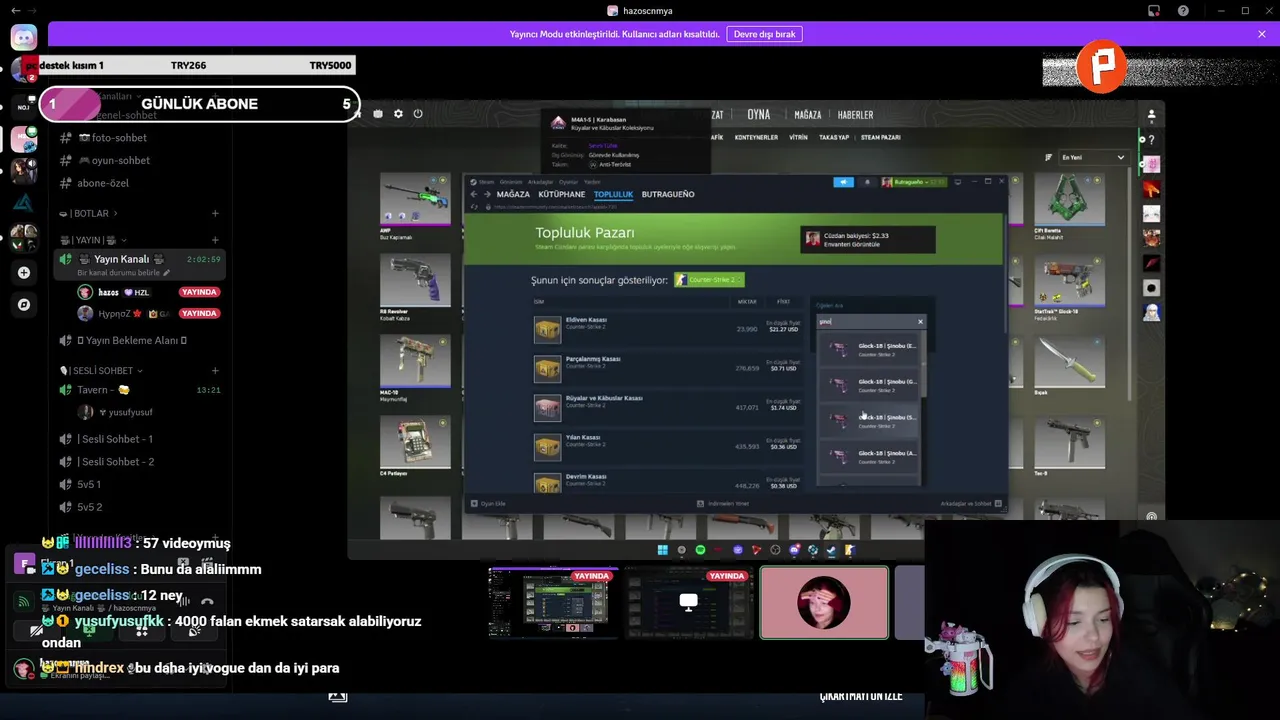Join the 5v5 2 voice channel
The width and height of the screenshot is (1280, 720).
[x=140, y=507]
